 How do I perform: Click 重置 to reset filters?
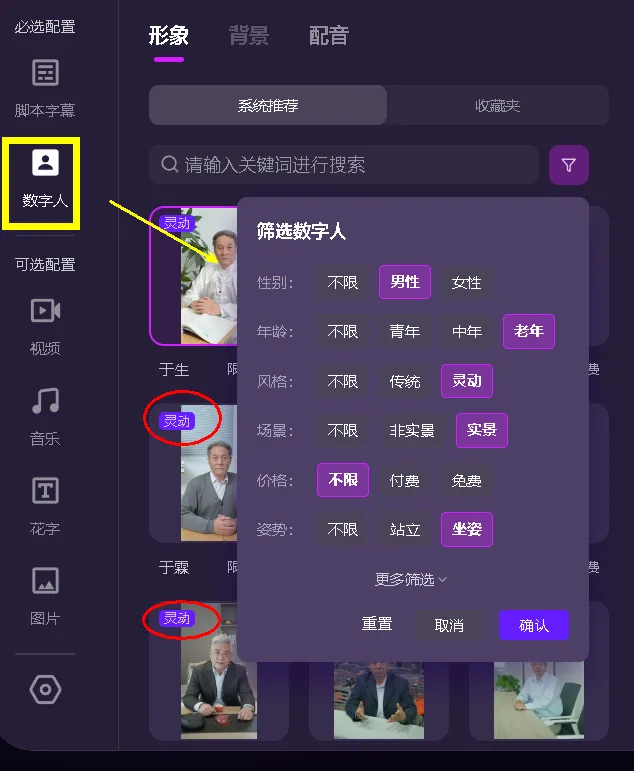[x=377, y=624]
